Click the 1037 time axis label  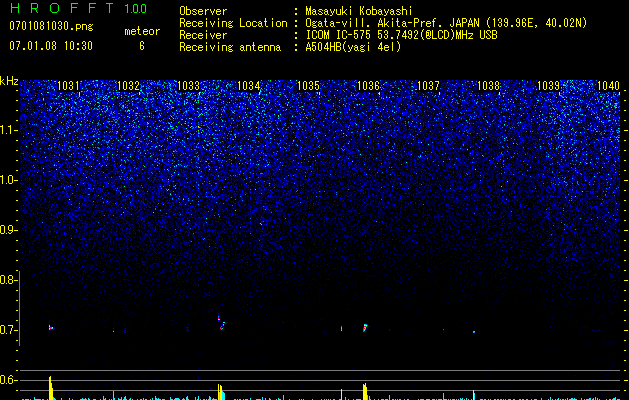coord(428,86)
